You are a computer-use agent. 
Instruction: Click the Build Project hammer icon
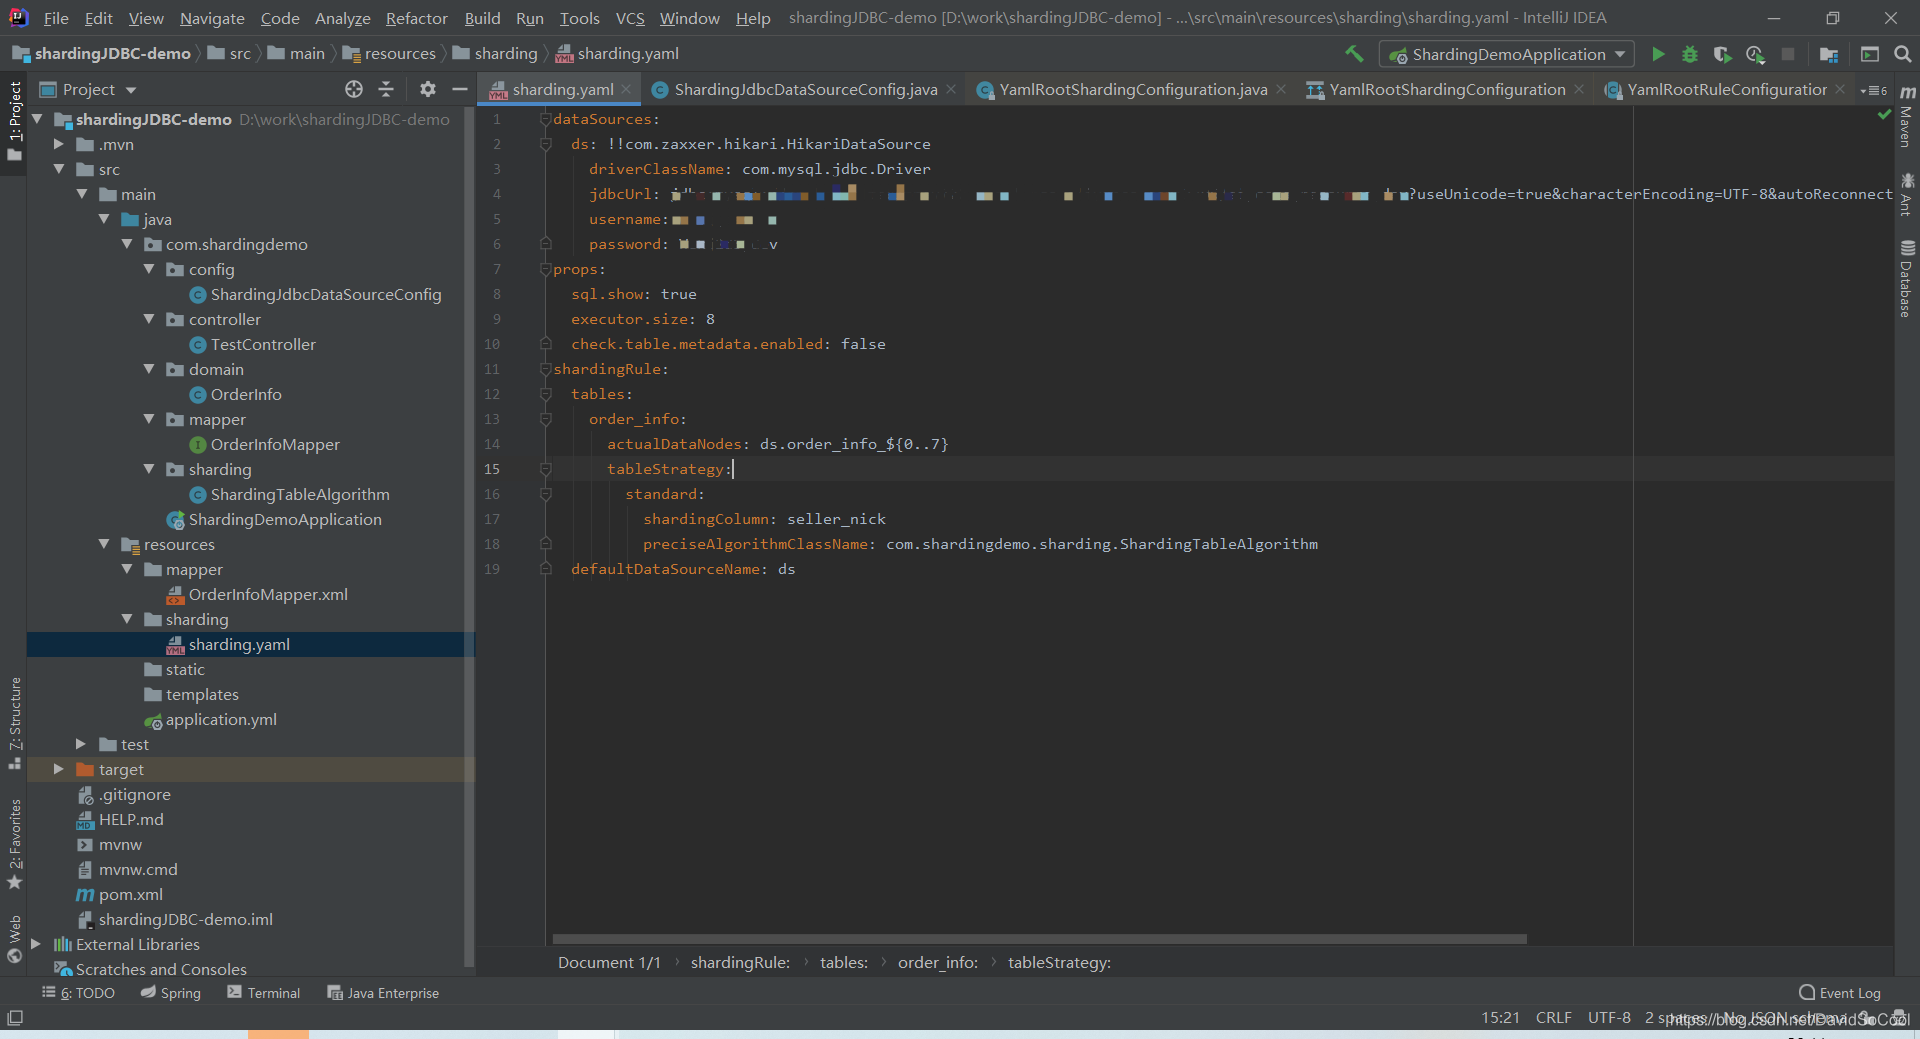[x=1354, y=54]
